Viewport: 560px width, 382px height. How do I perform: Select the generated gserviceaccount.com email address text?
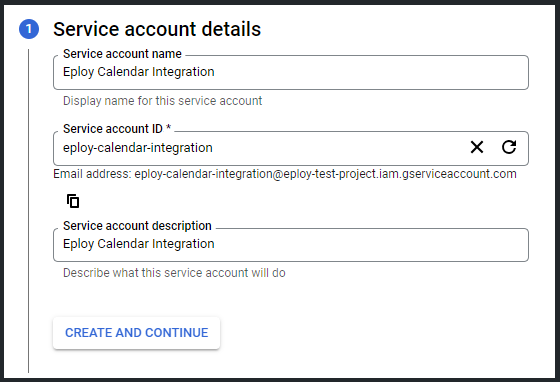pyautogui.click(x=325, y=174)
